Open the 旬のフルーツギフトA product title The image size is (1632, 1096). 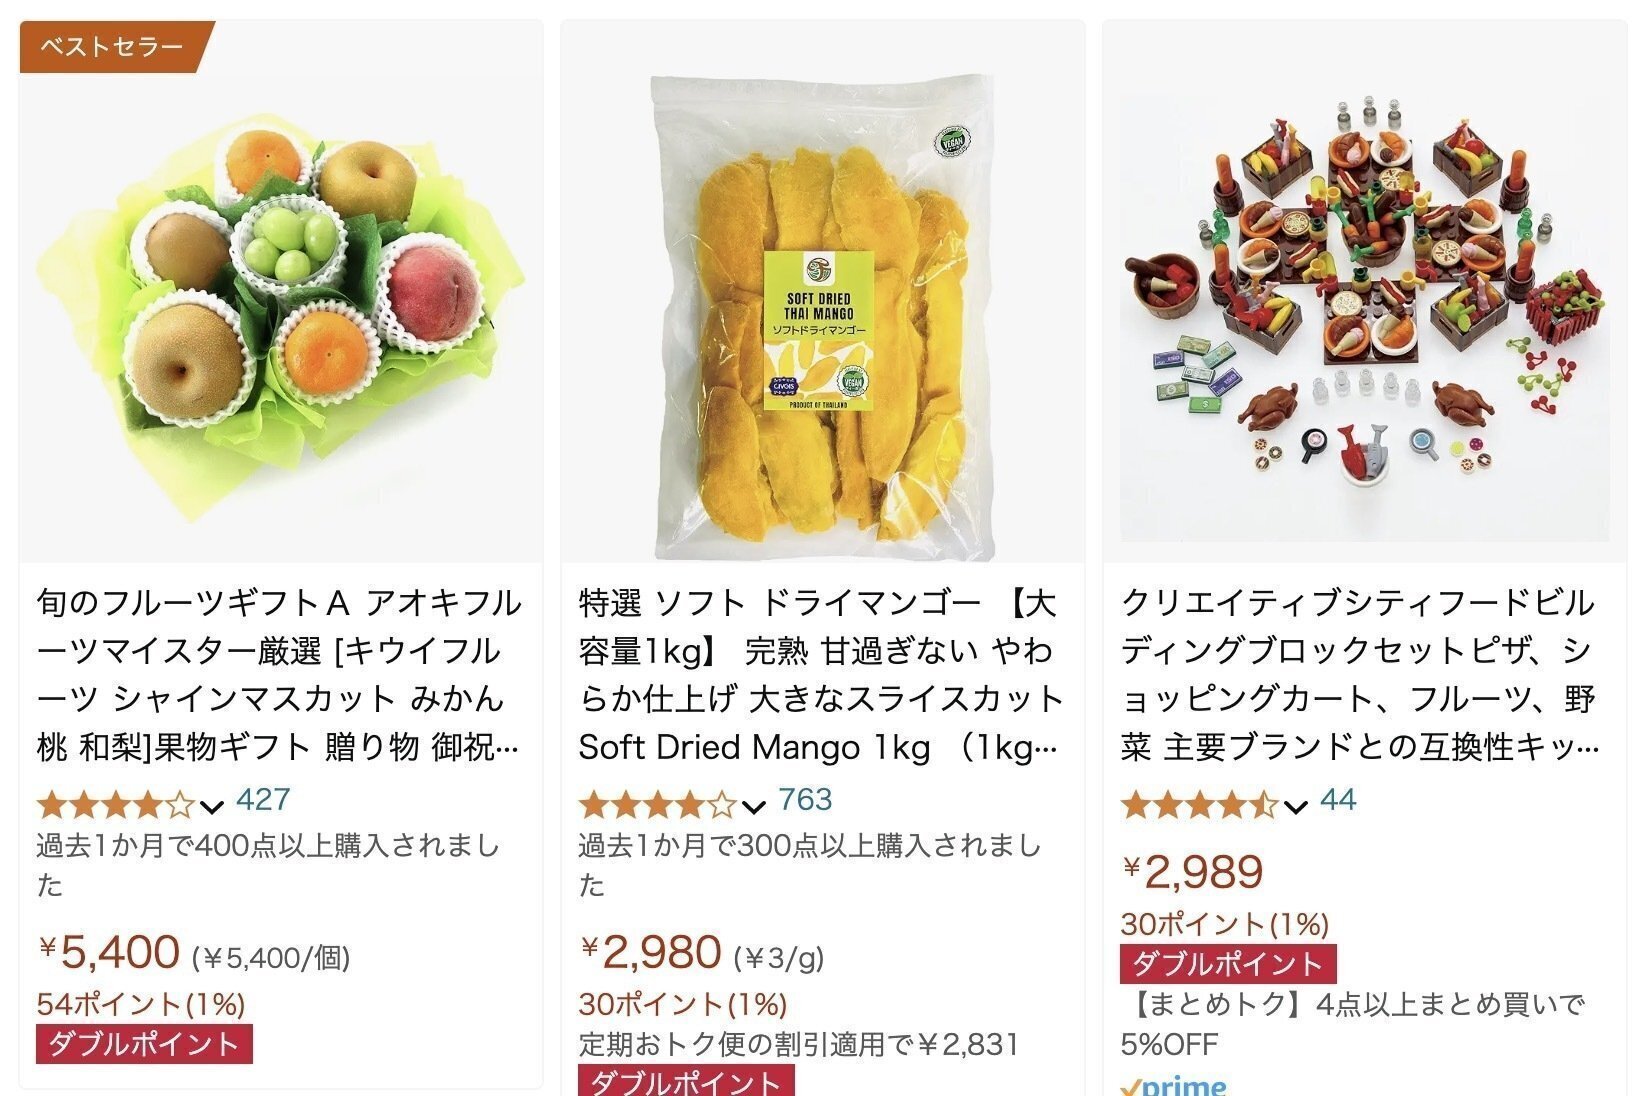pos(280,675)
